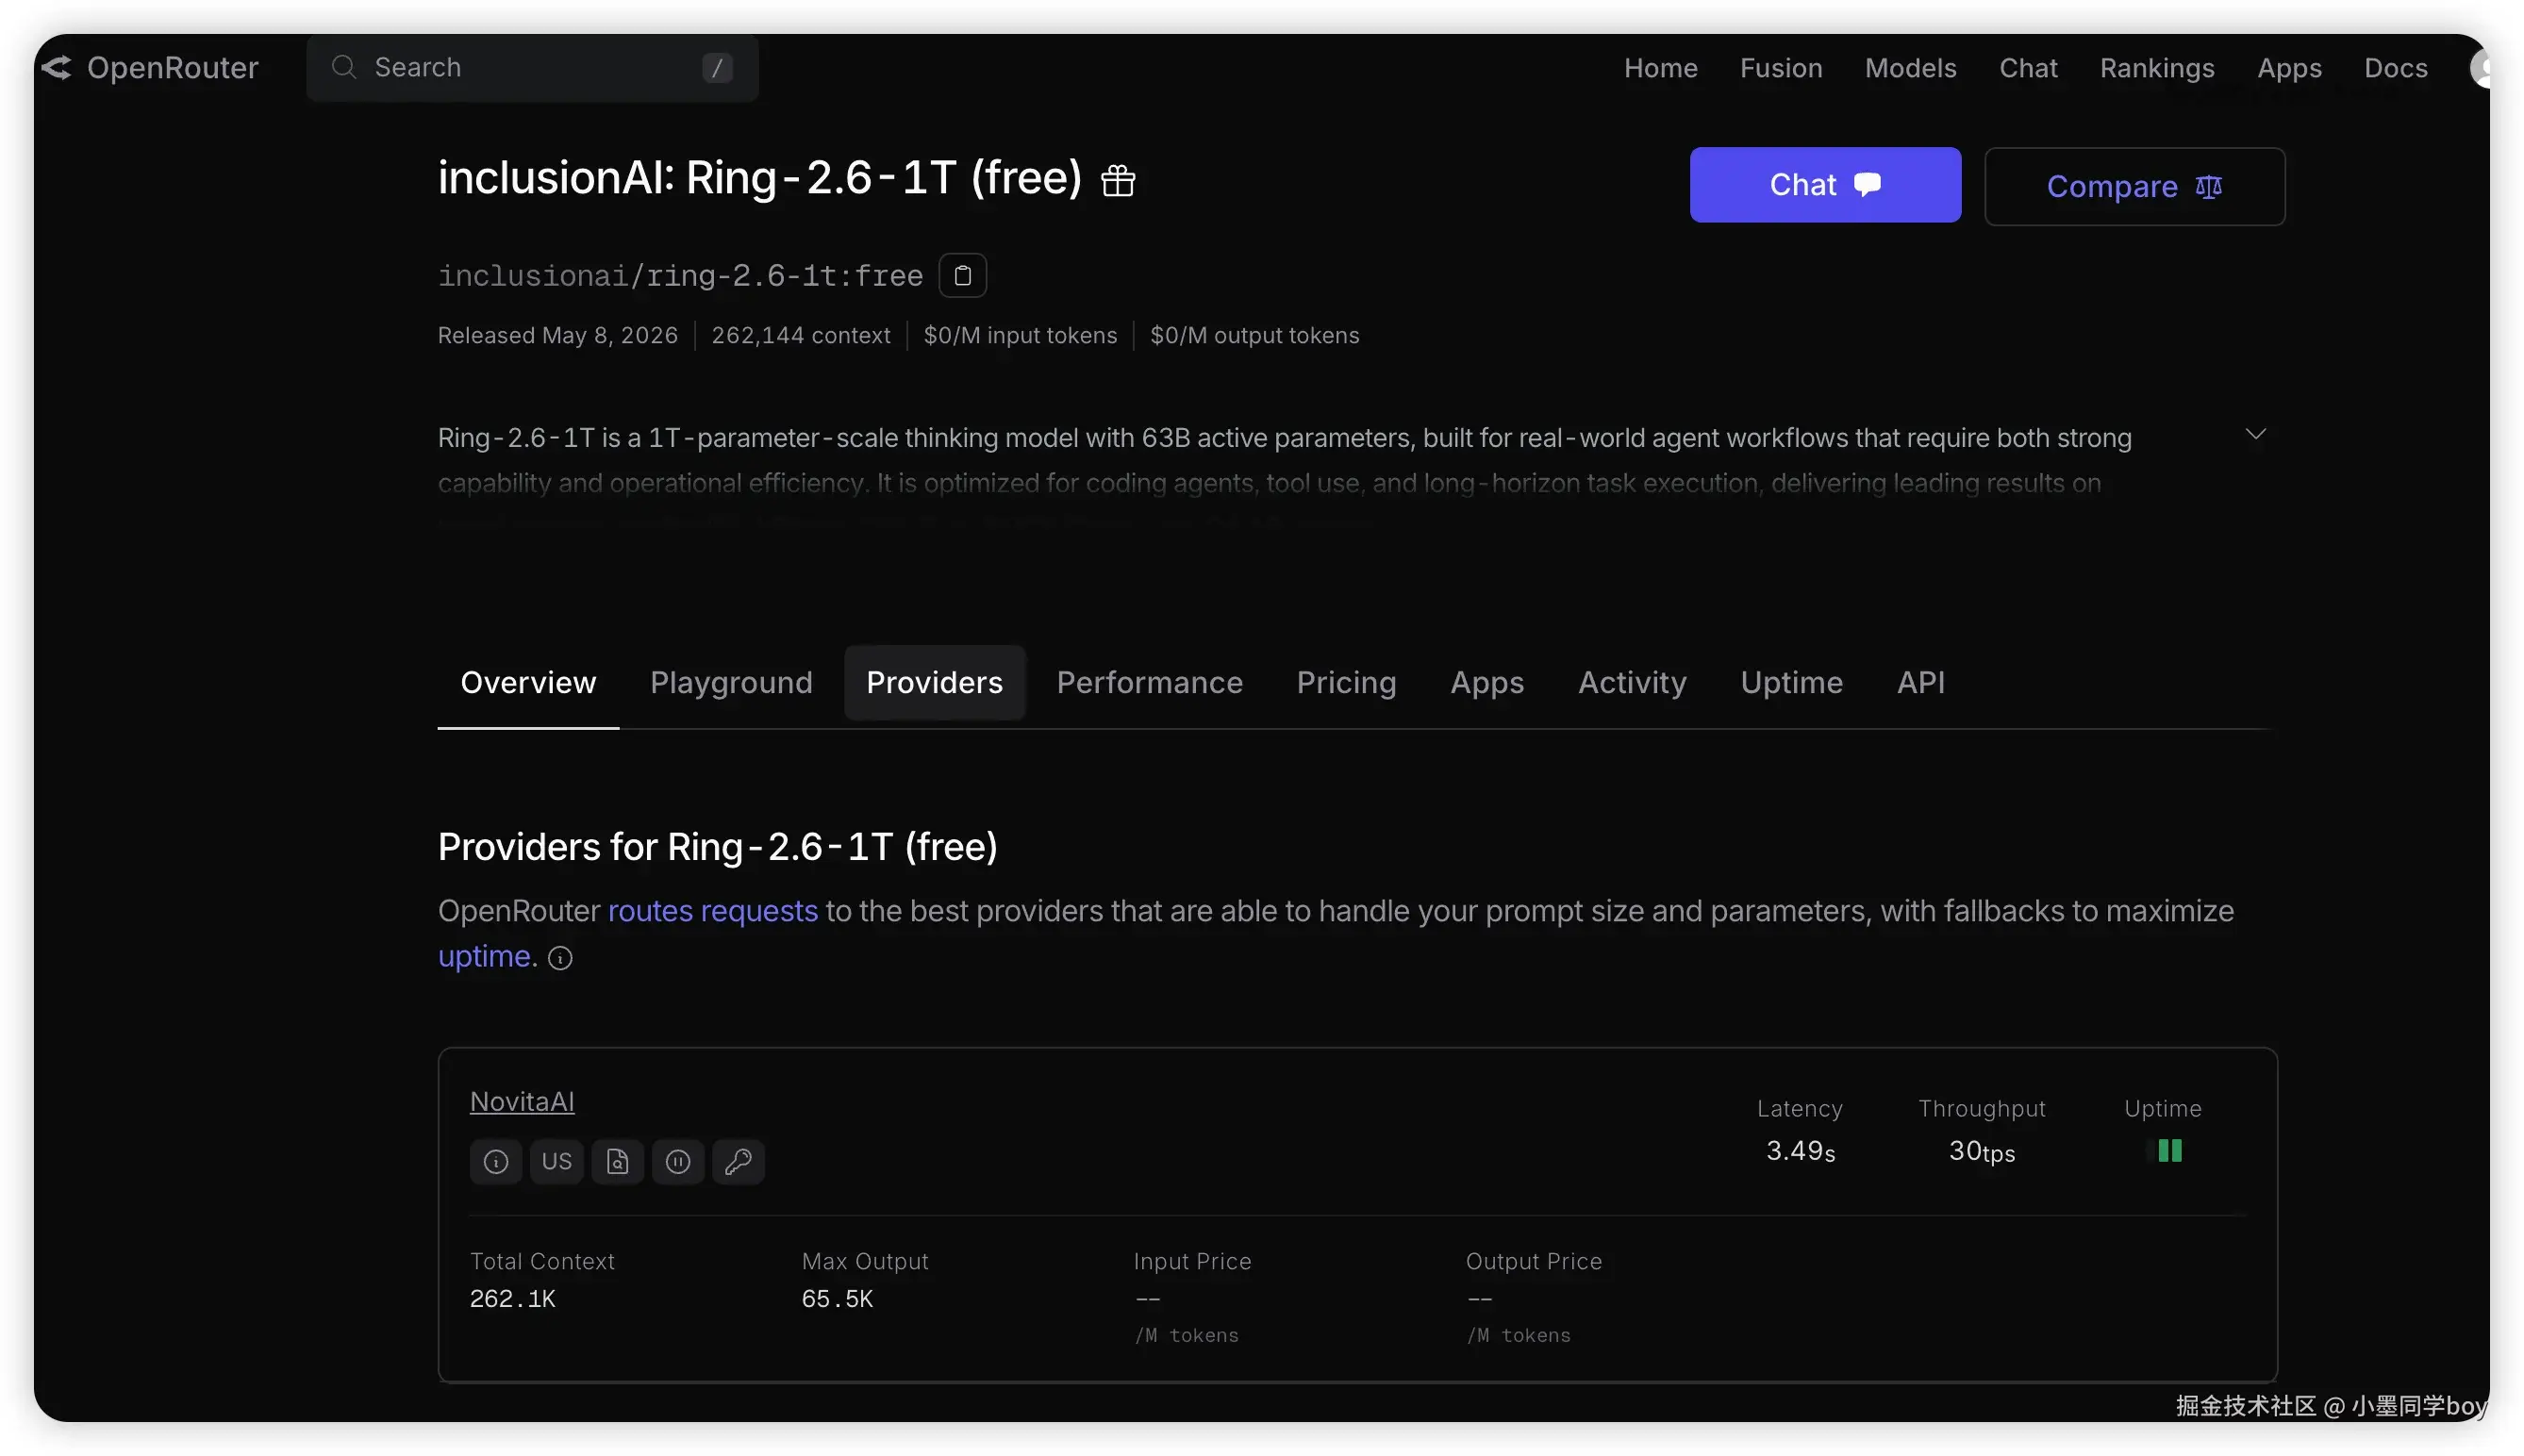This screenshot has width=2524, height=1456.
Task: Open NovitaAI data policy document icon
Action: point(617,1161)
